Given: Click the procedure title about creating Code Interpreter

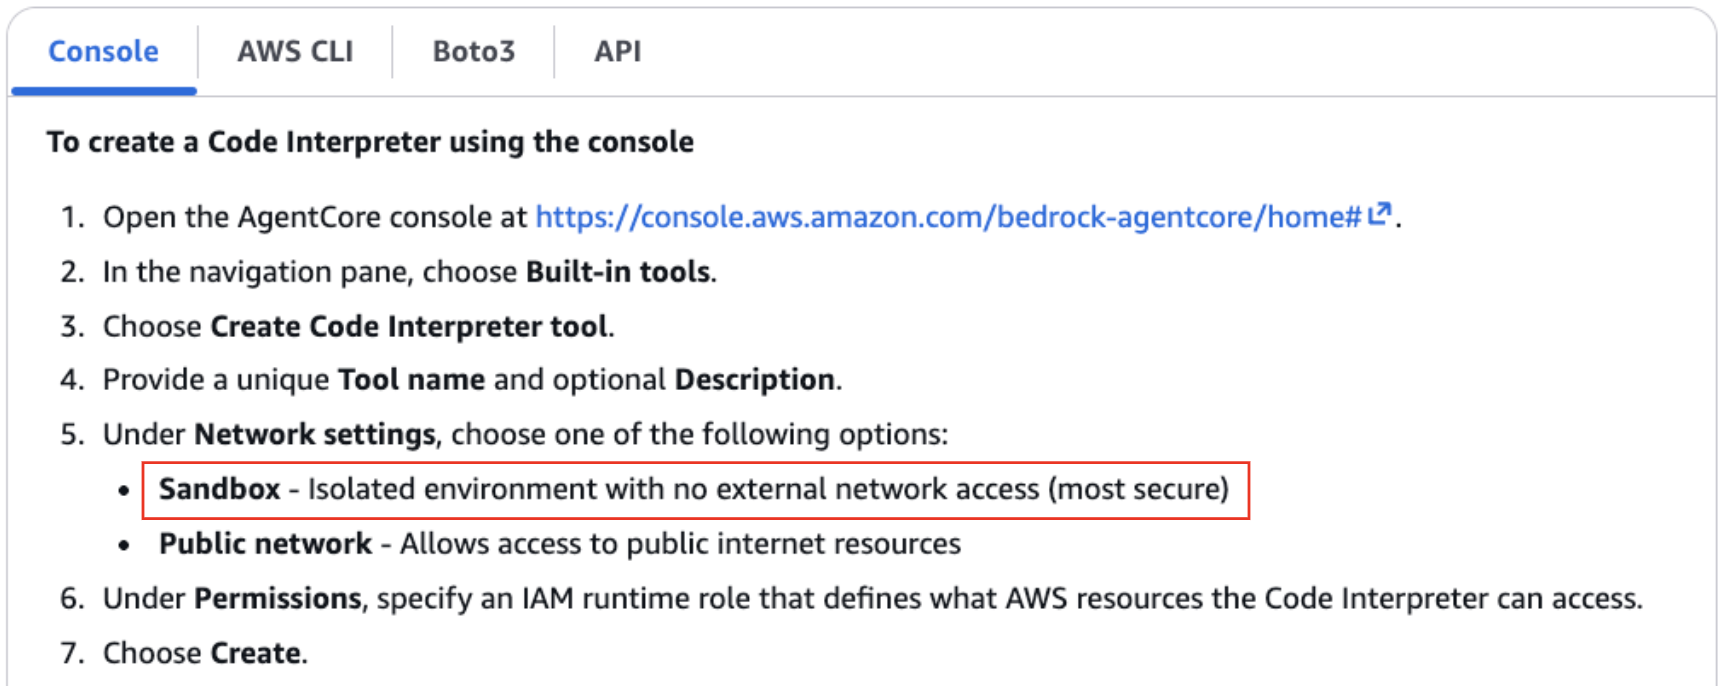Looking at the screenshot, I should coord(369,141).
